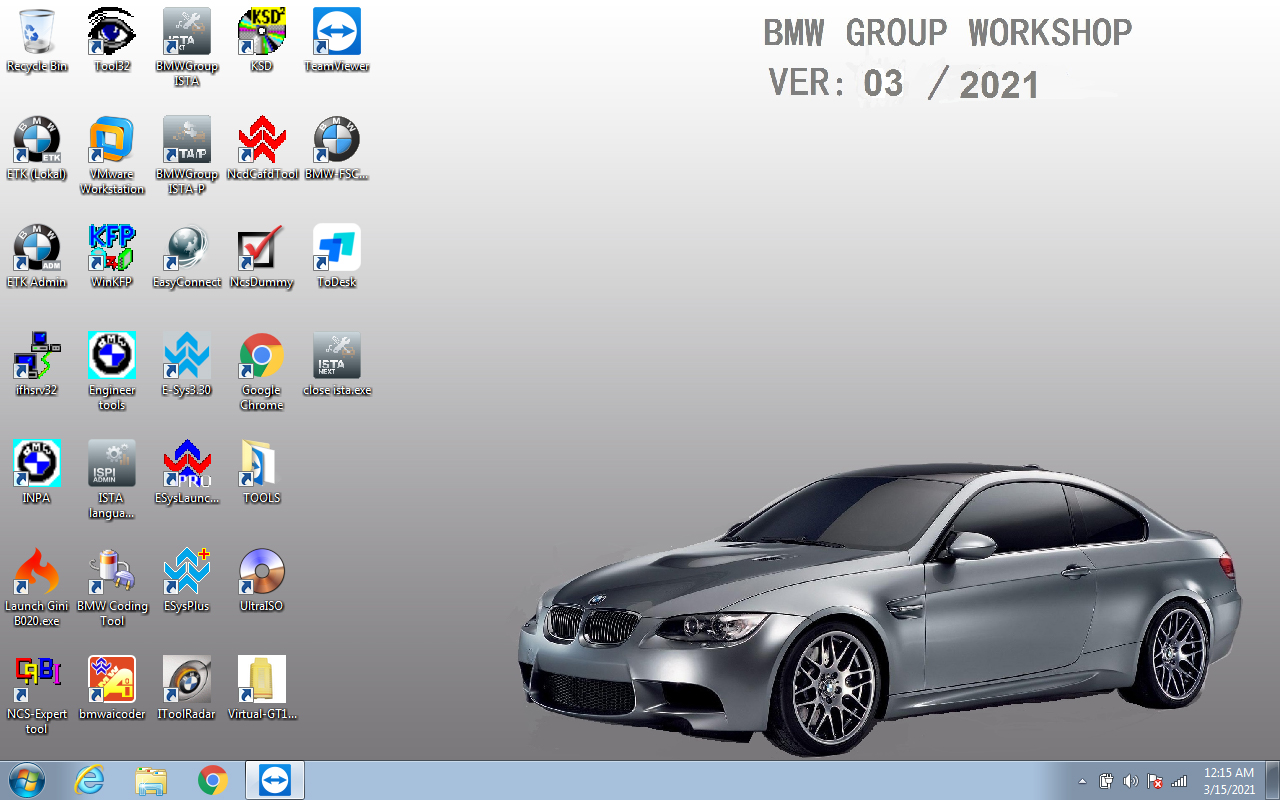Open the taskbar clock showing 12:15 AM
The width and height of the screenshot is (1280, 800).
pos(1229,781)
